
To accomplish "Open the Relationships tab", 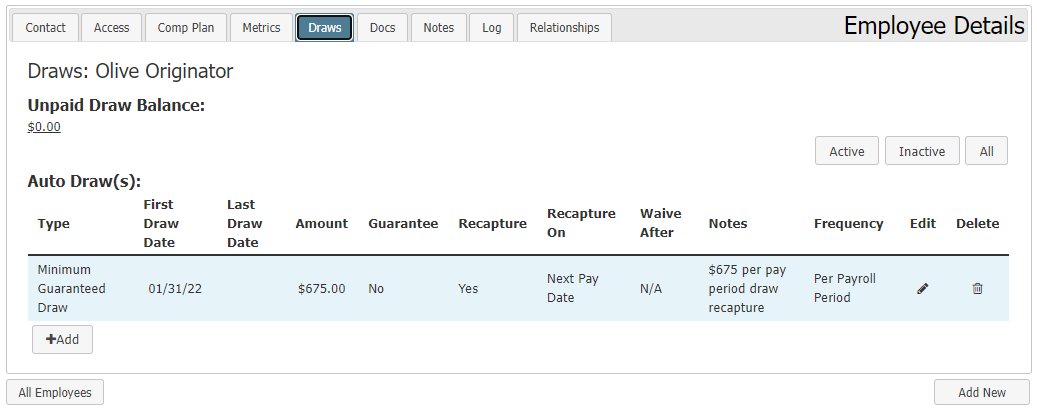I will [564, 27].
